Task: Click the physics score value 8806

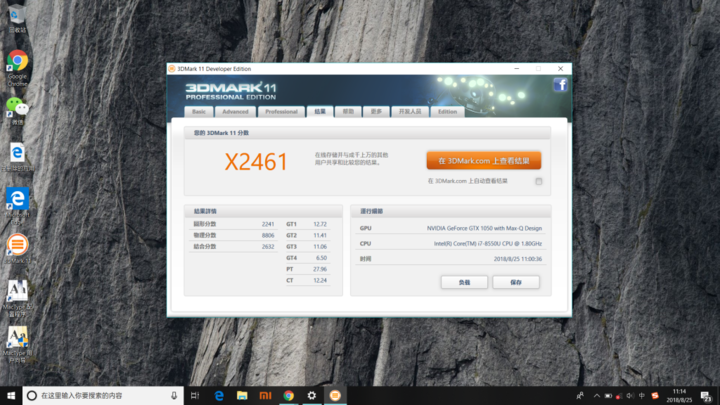Action: 268,236
